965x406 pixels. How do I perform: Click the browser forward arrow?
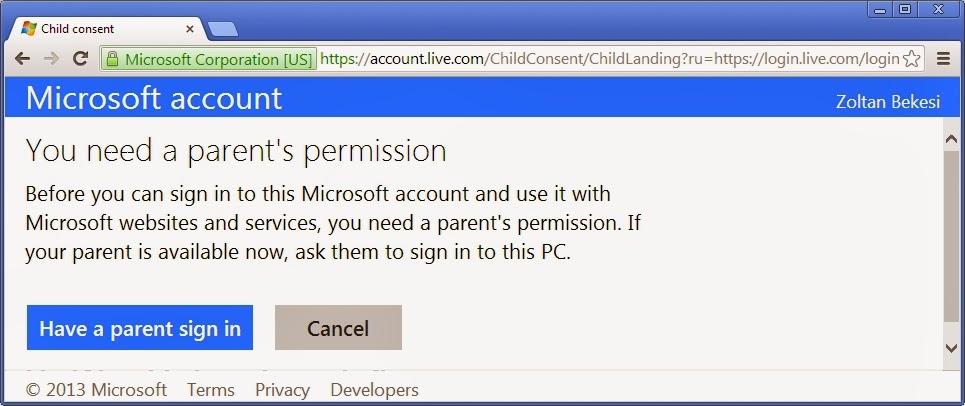coord(51,59)
